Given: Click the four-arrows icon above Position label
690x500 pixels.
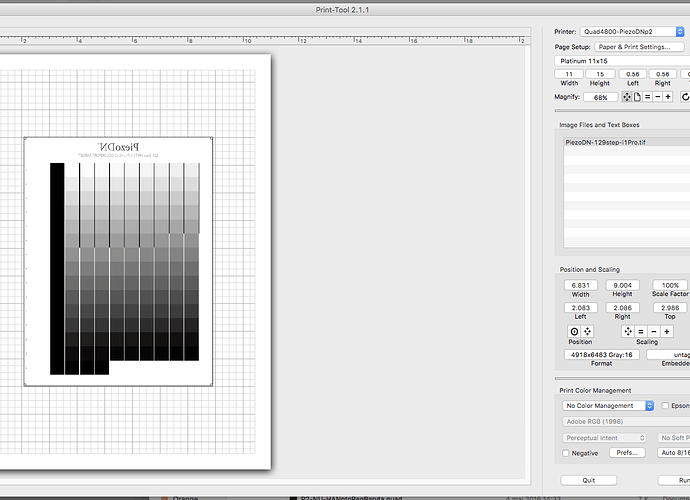Looking at the screenshot, I should [x=587, y=331].
